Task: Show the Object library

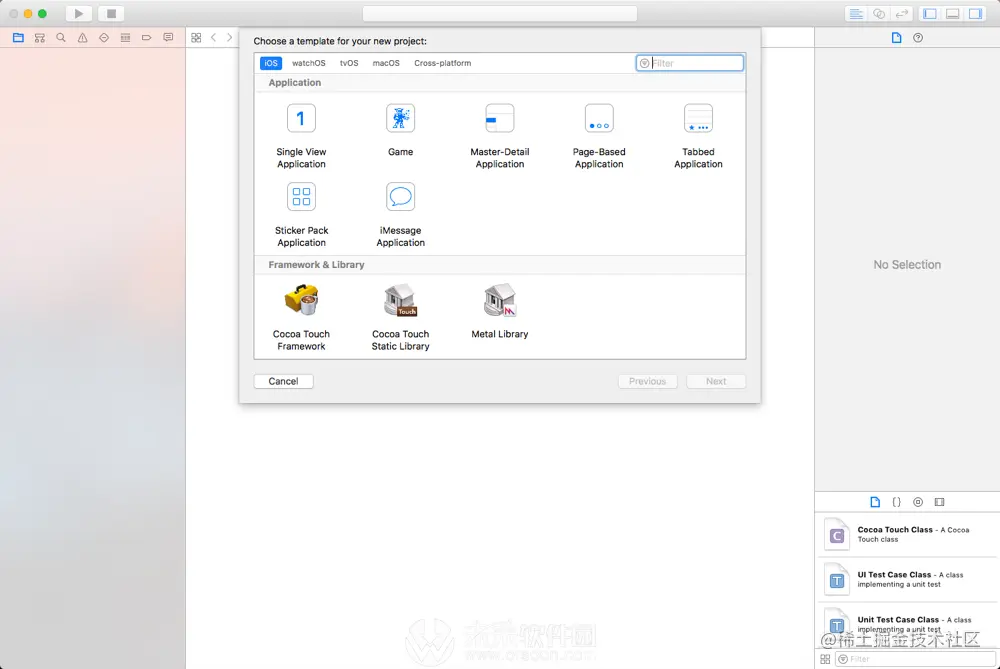Action: pyautogui.click(x=918, y=502)
